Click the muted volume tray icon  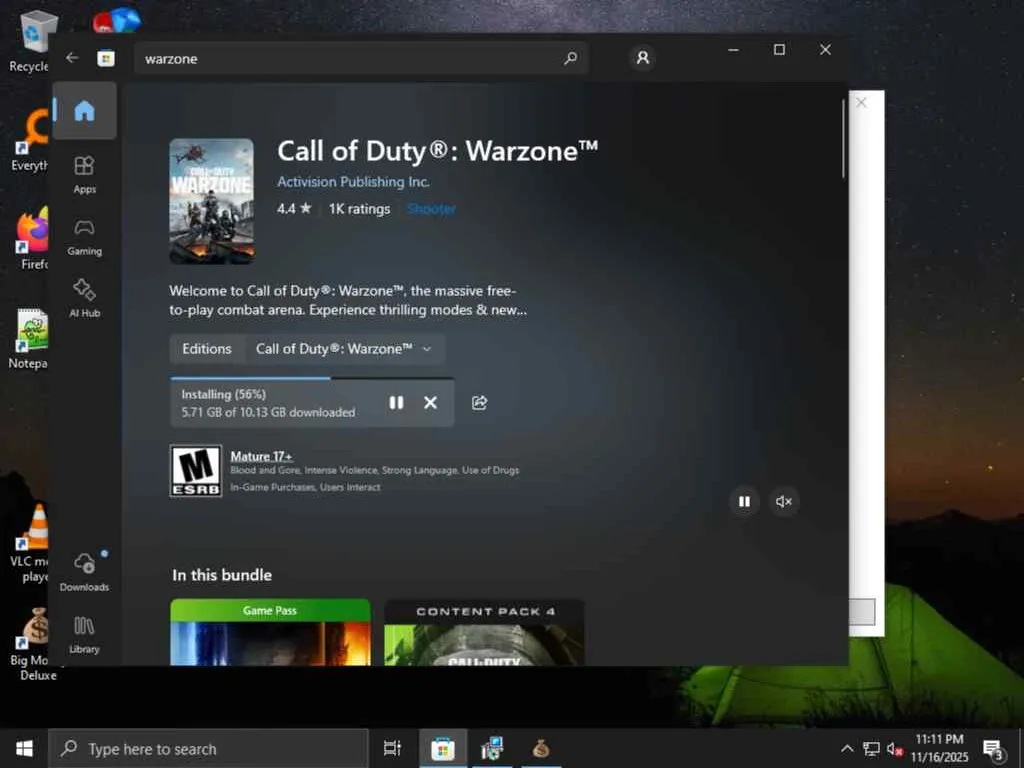tap(895, 748)
